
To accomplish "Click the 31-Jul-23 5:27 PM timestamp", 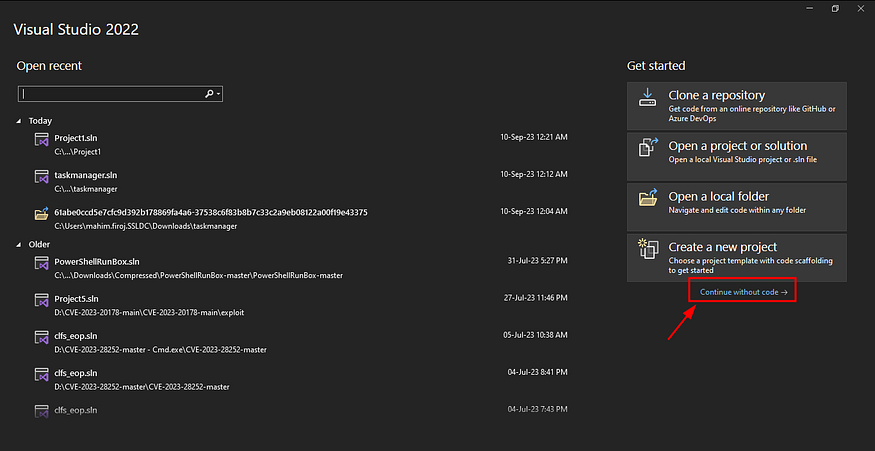I will (x=537, y=260).
